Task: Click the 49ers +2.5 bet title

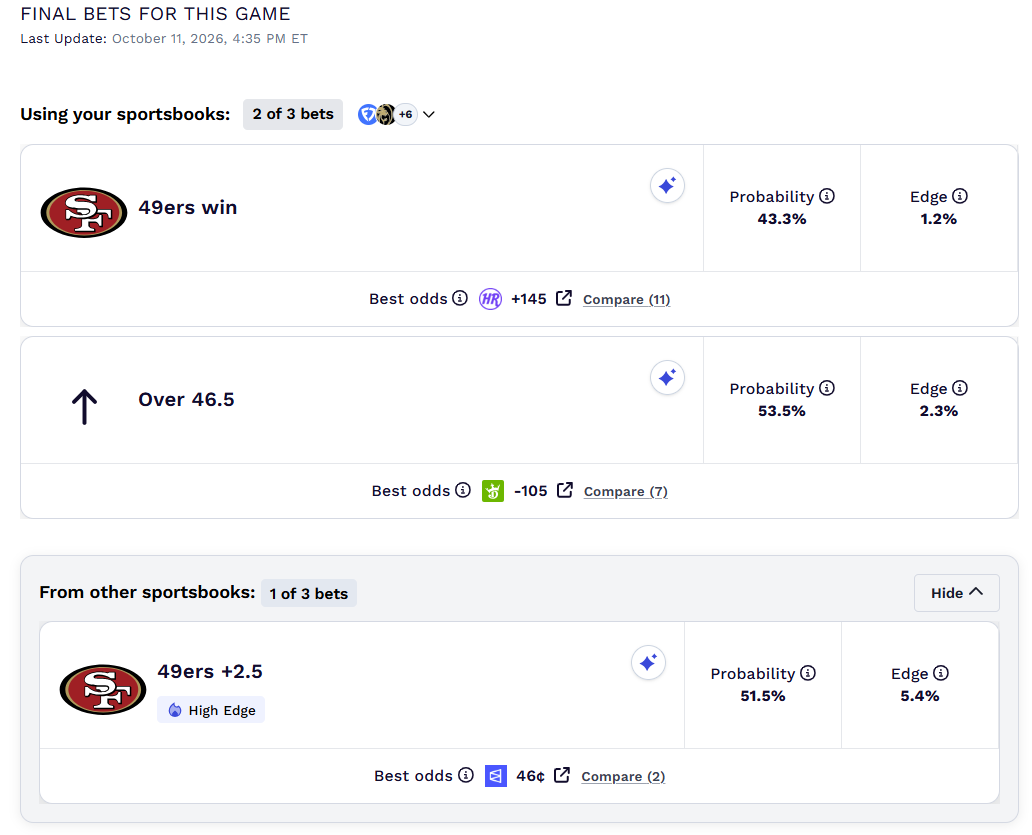Action: pyautogui.click(x=210, y=671)
